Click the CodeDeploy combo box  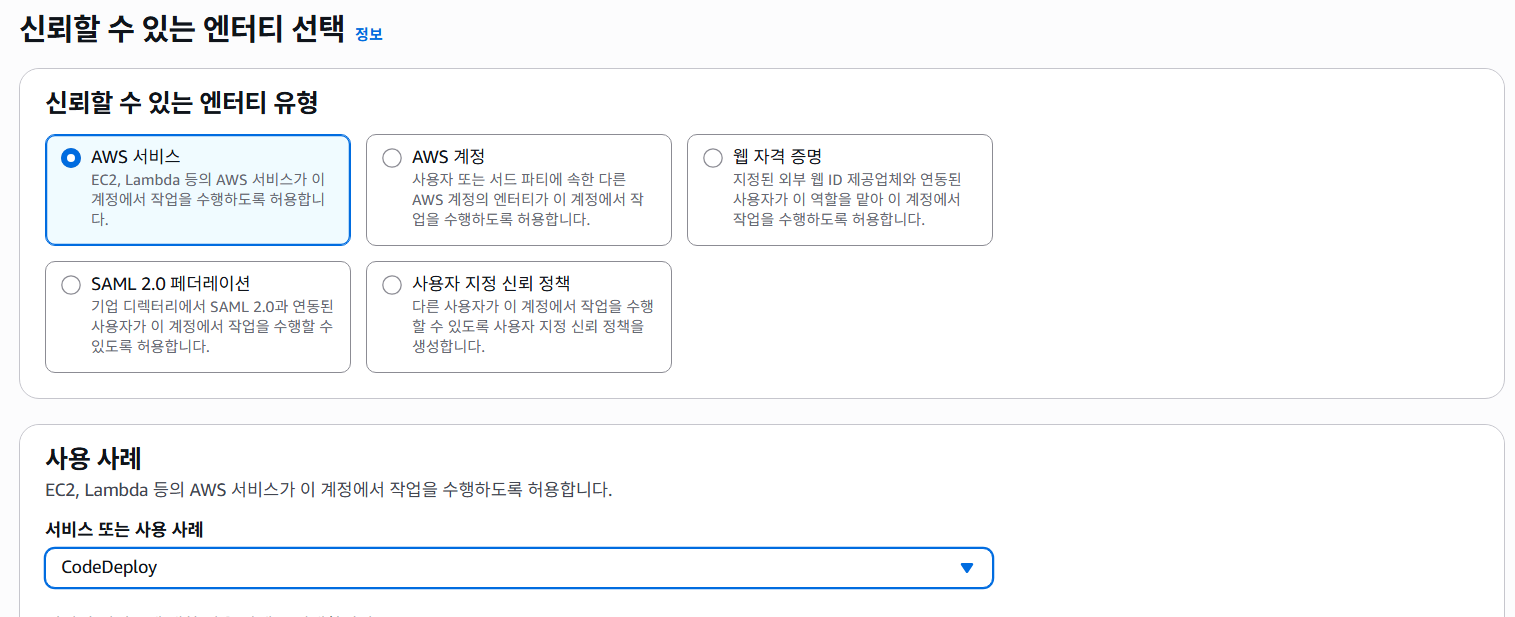(x=518, y=567)
